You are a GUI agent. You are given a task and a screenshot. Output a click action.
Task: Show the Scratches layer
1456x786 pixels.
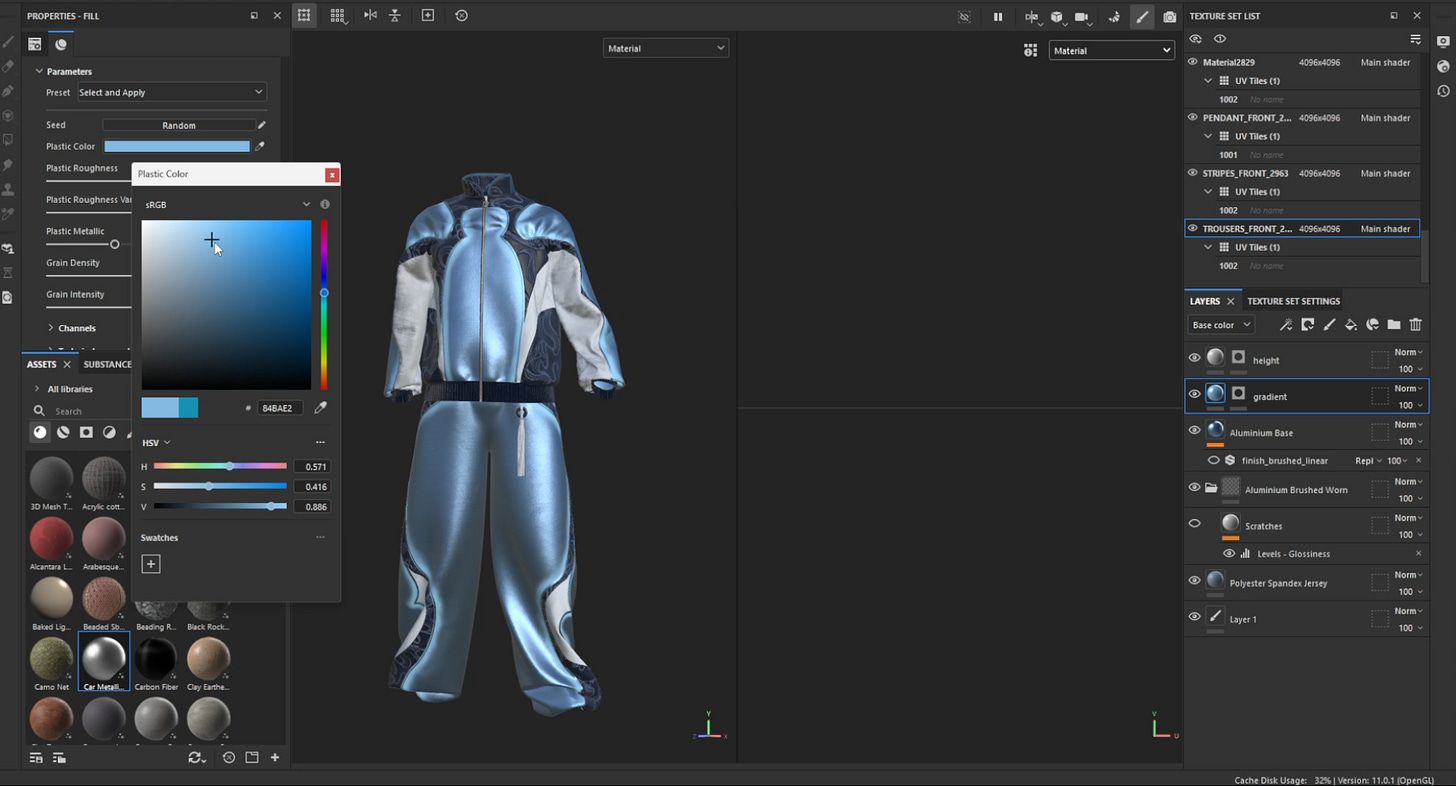click(x=1194, y=523)
